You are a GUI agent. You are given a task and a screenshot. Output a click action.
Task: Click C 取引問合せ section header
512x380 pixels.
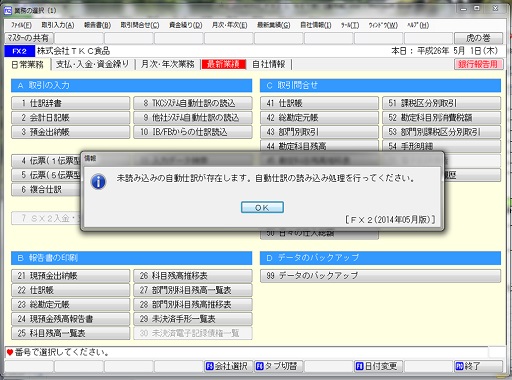380,85
